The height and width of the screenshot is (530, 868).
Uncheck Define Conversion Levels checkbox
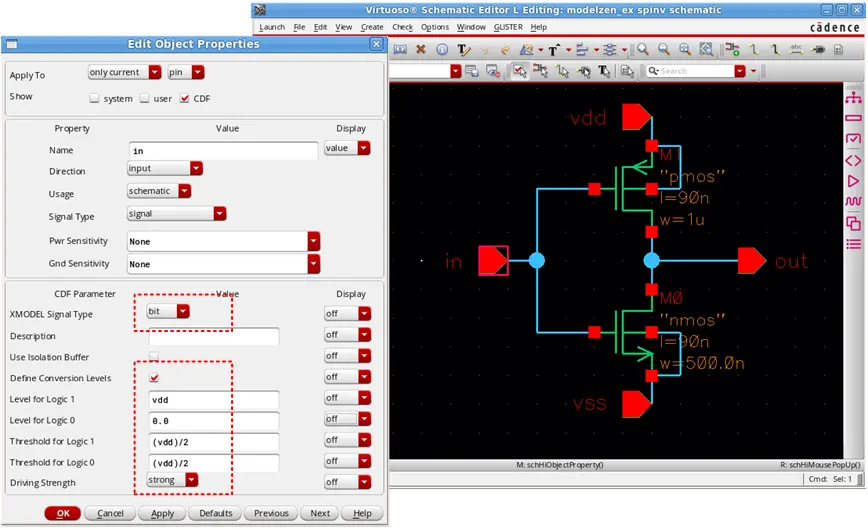point(154,378)
